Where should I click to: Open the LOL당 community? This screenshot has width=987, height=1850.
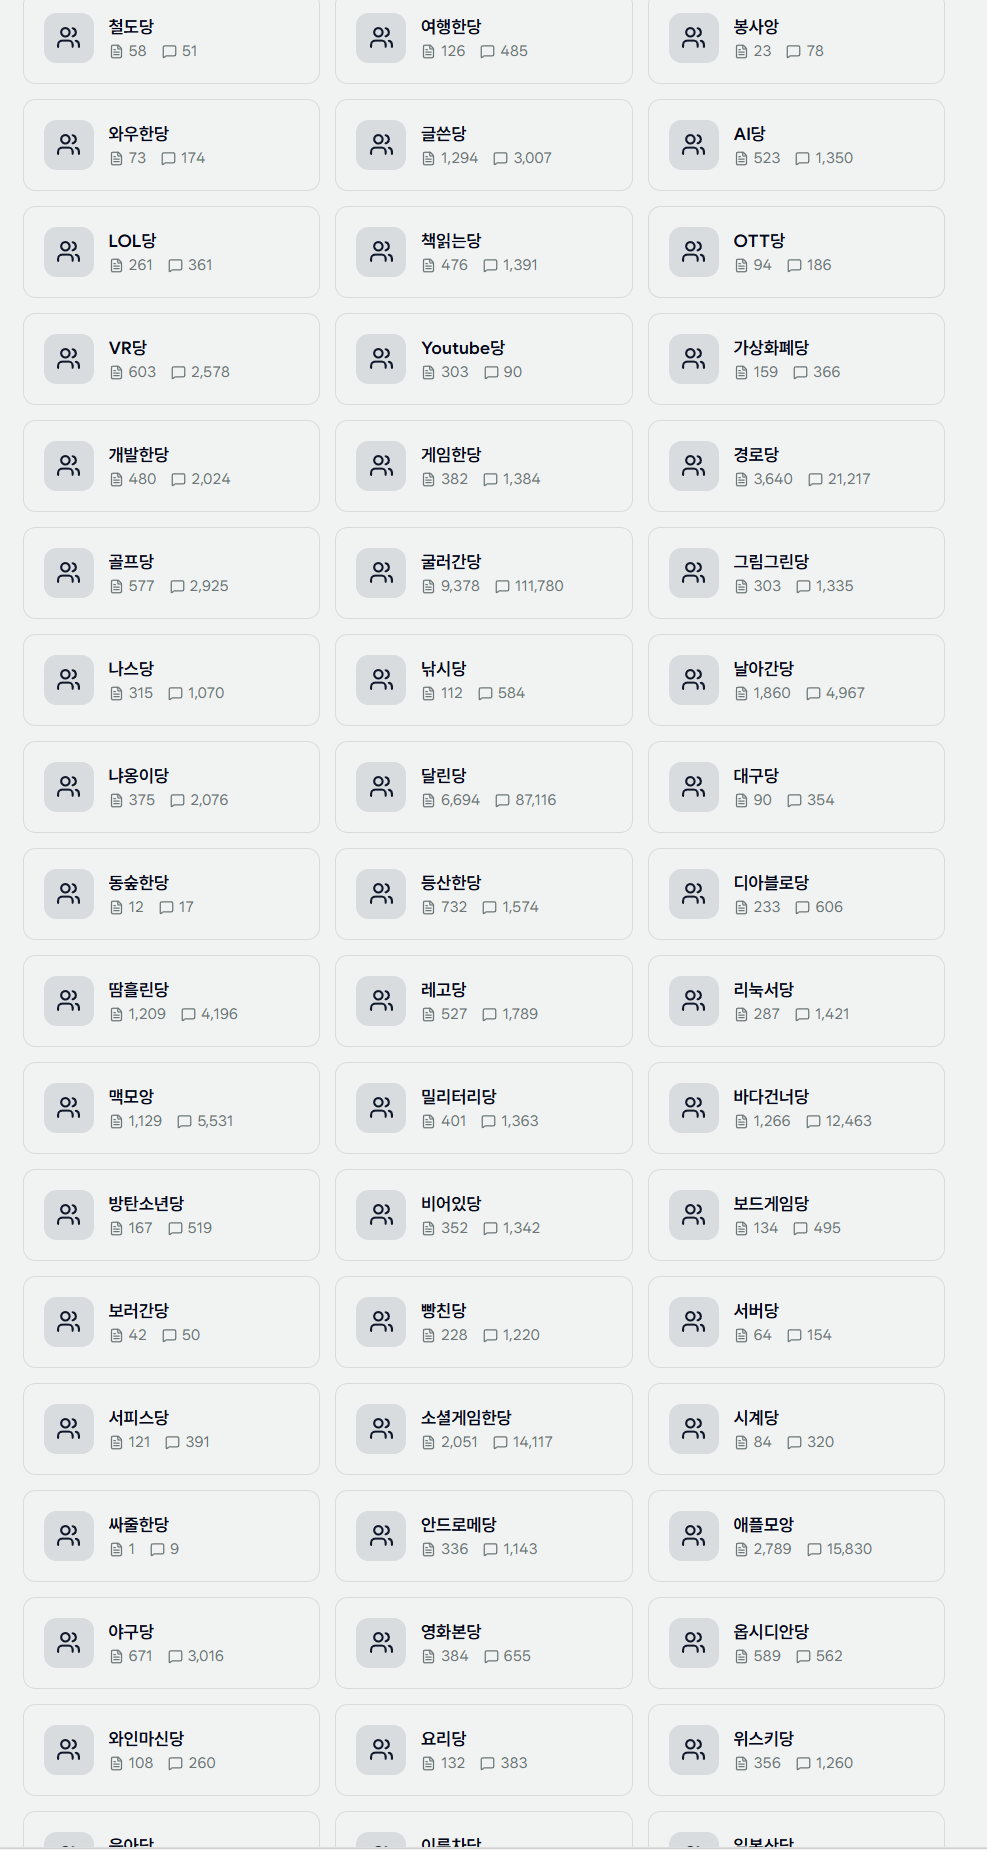point(171,252)
